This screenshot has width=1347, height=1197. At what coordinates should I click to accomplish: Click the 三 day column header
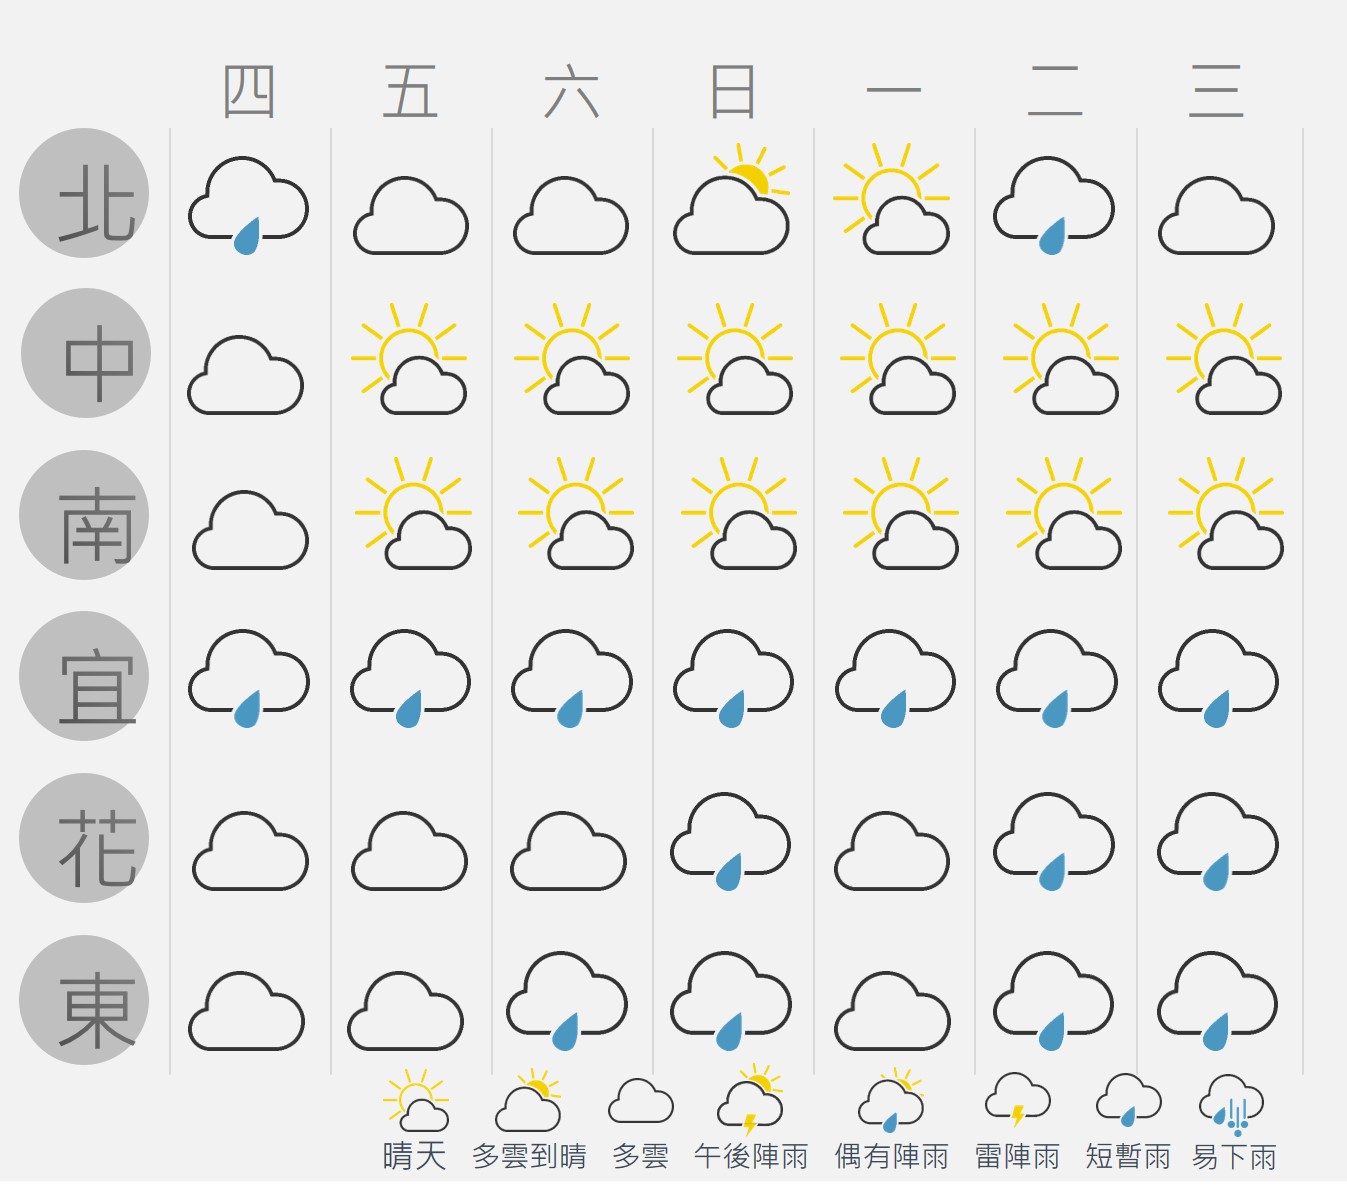click(x=1216, y=92)
